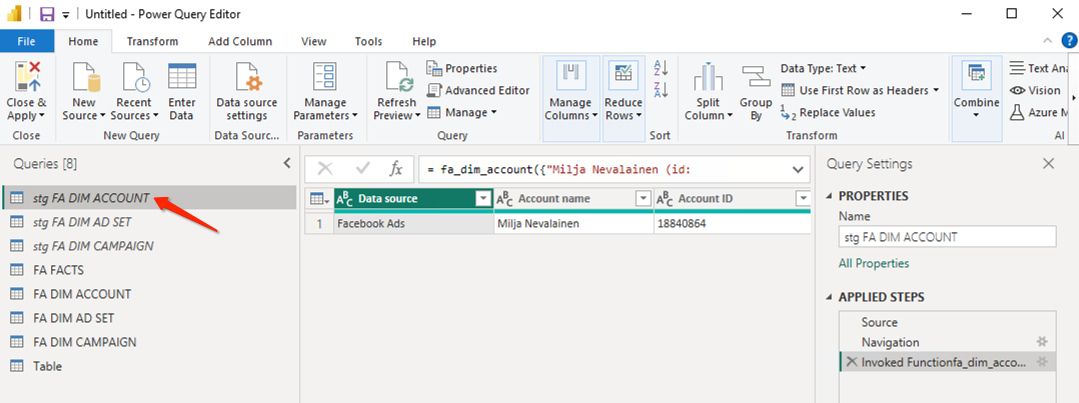Viewport: 1079px width, 403px height.
Task: Select the 18840864 cell
Action: pos(732,224)
